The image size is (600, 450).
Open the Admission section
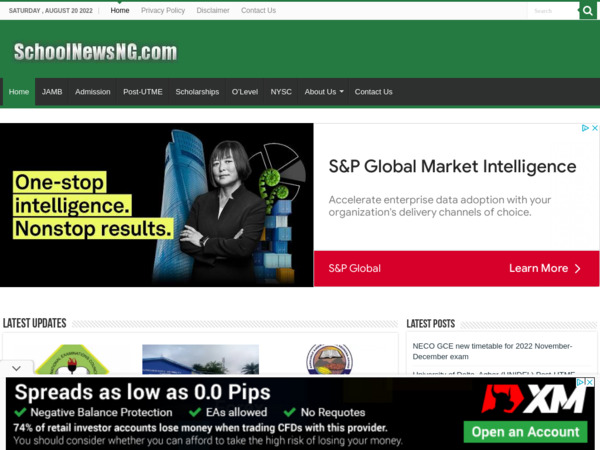(93, 92)
